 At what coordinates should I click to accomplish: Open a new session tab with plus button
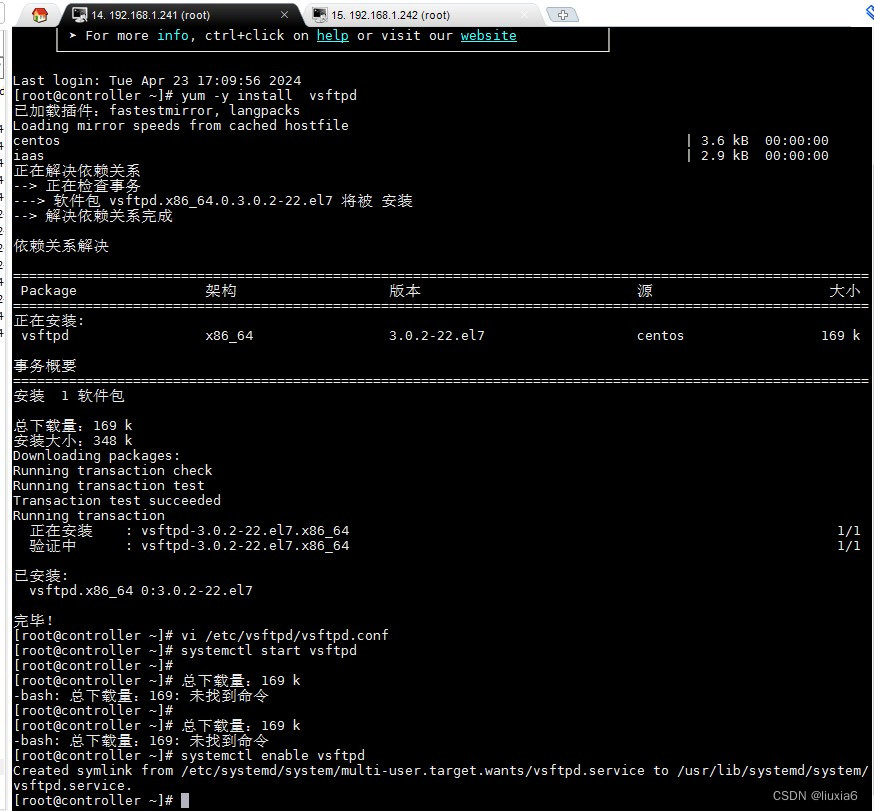click(x=562, y=15)
